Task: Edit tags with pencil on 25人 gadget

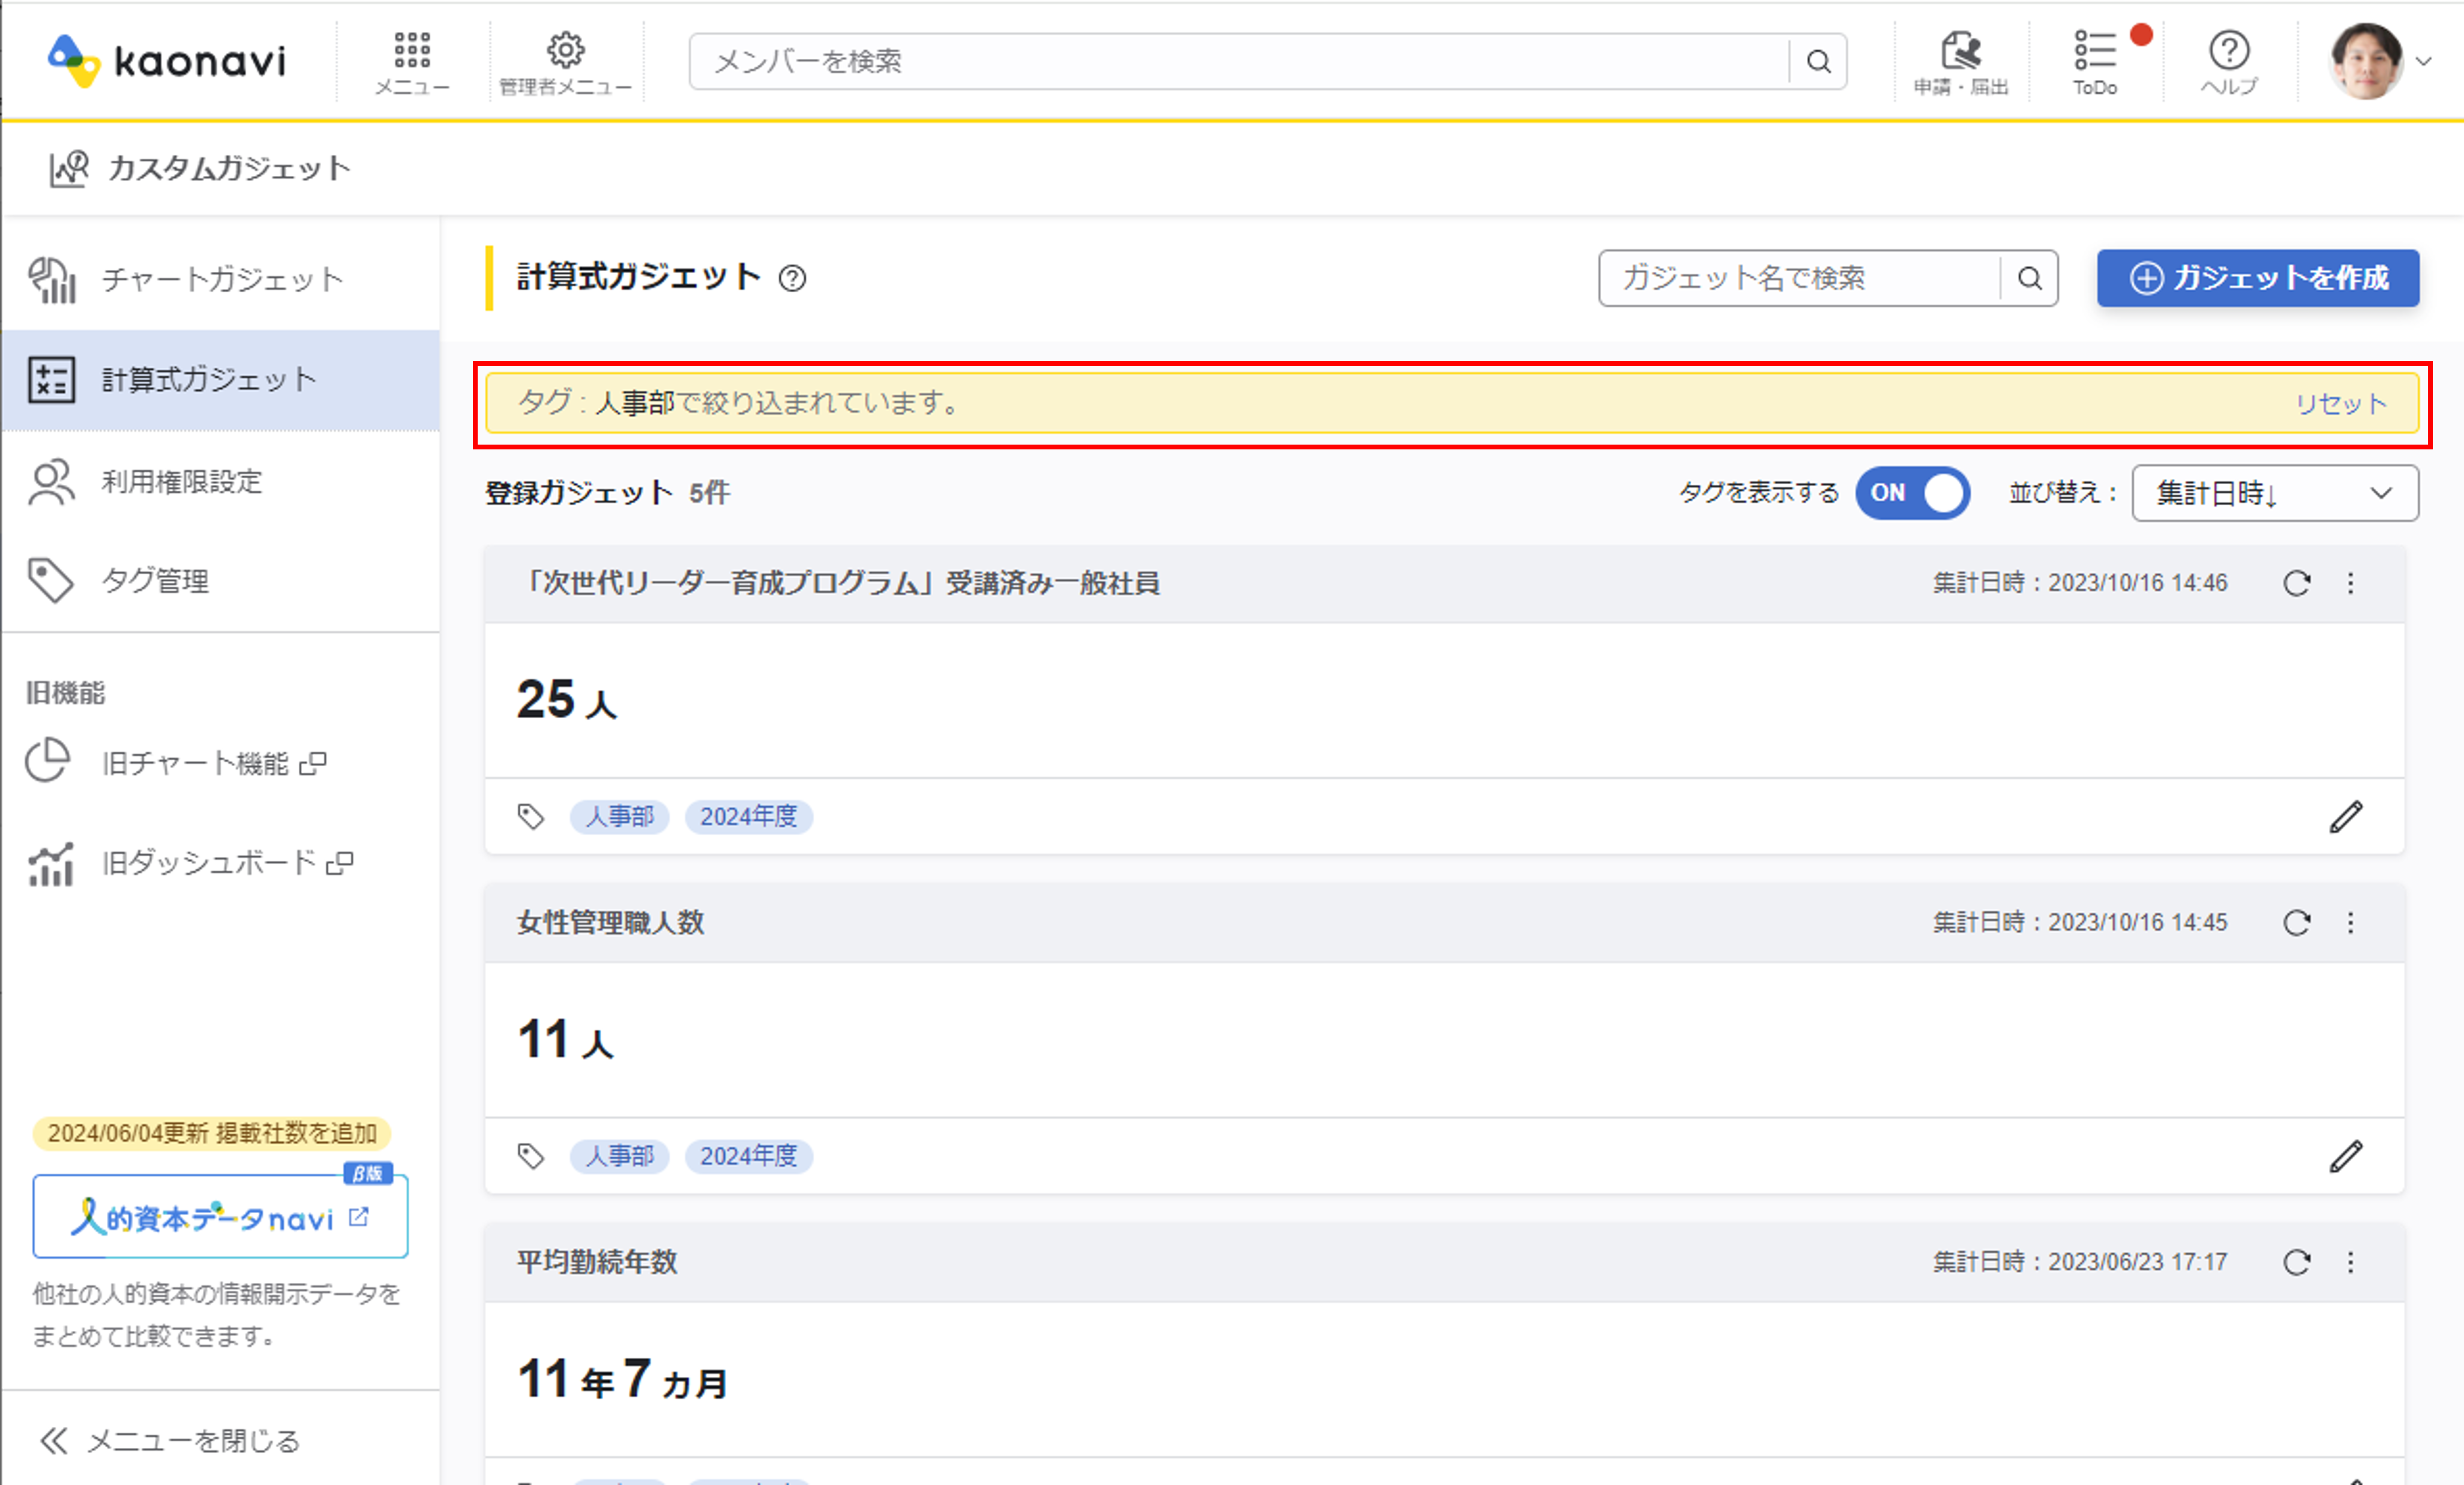Action: [2346, 817]
